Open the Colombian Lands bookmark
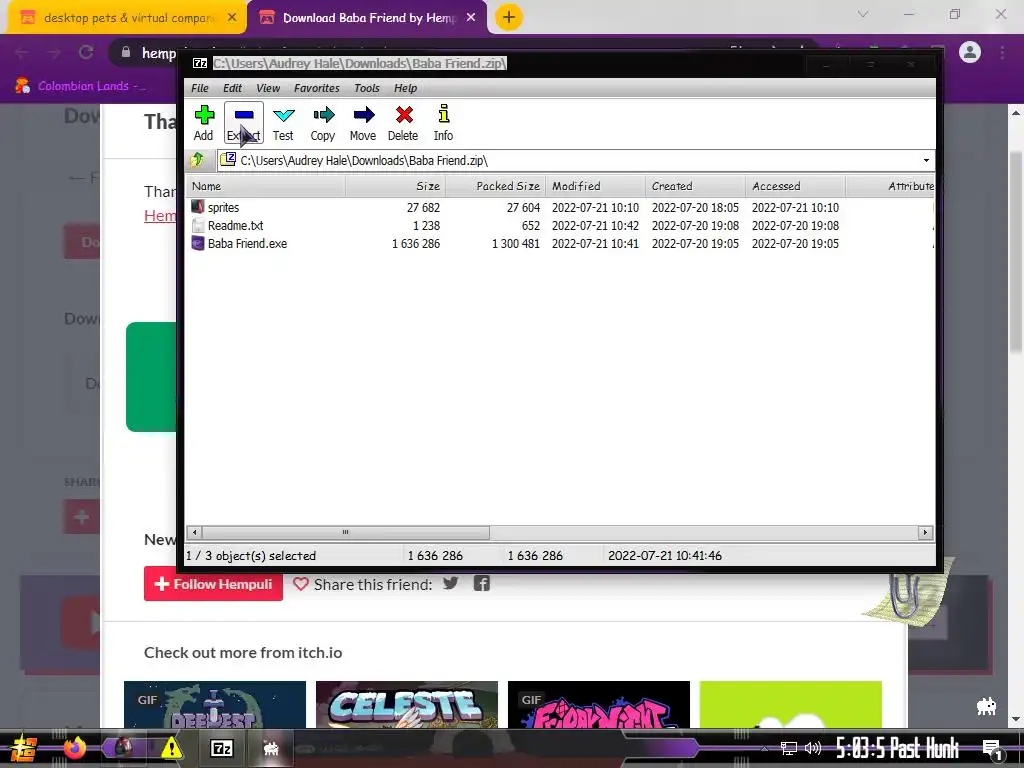Image resolution: width=1024 pixels, height=768 pixels. [x=80, y=86]
